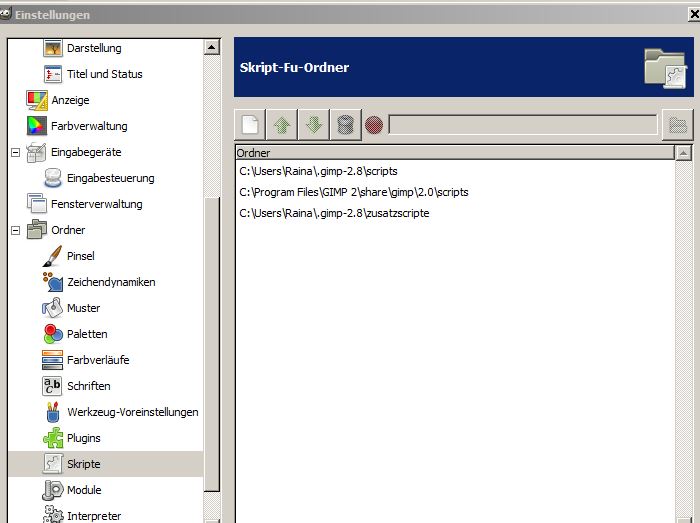Screen dimensions: 700x523
Task: Open Muster folder settings
Action: pos(83,308)
